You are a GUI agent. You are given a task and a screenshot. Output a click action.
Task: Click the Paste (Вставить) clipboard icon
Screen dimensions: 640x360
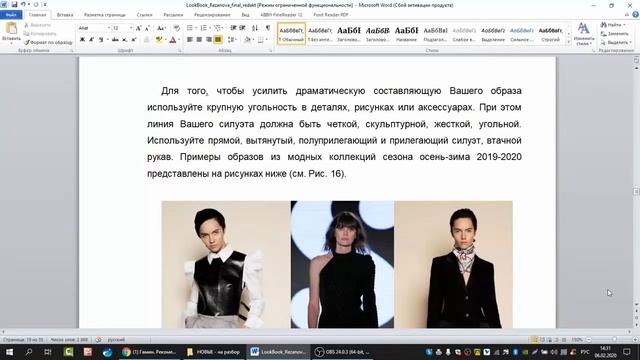(11, 29)
